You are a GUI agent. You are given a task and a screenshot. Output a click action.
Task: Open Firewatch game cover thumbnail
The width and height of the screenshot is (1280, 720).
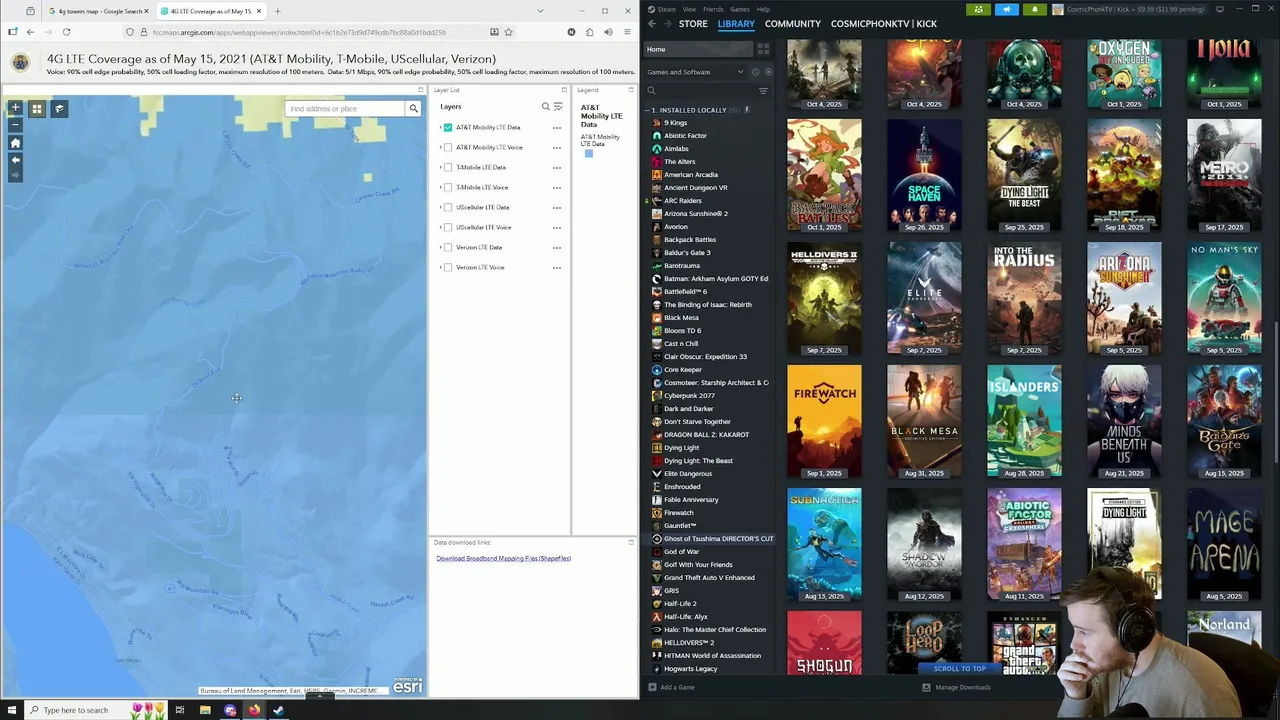tap(824, 420)
